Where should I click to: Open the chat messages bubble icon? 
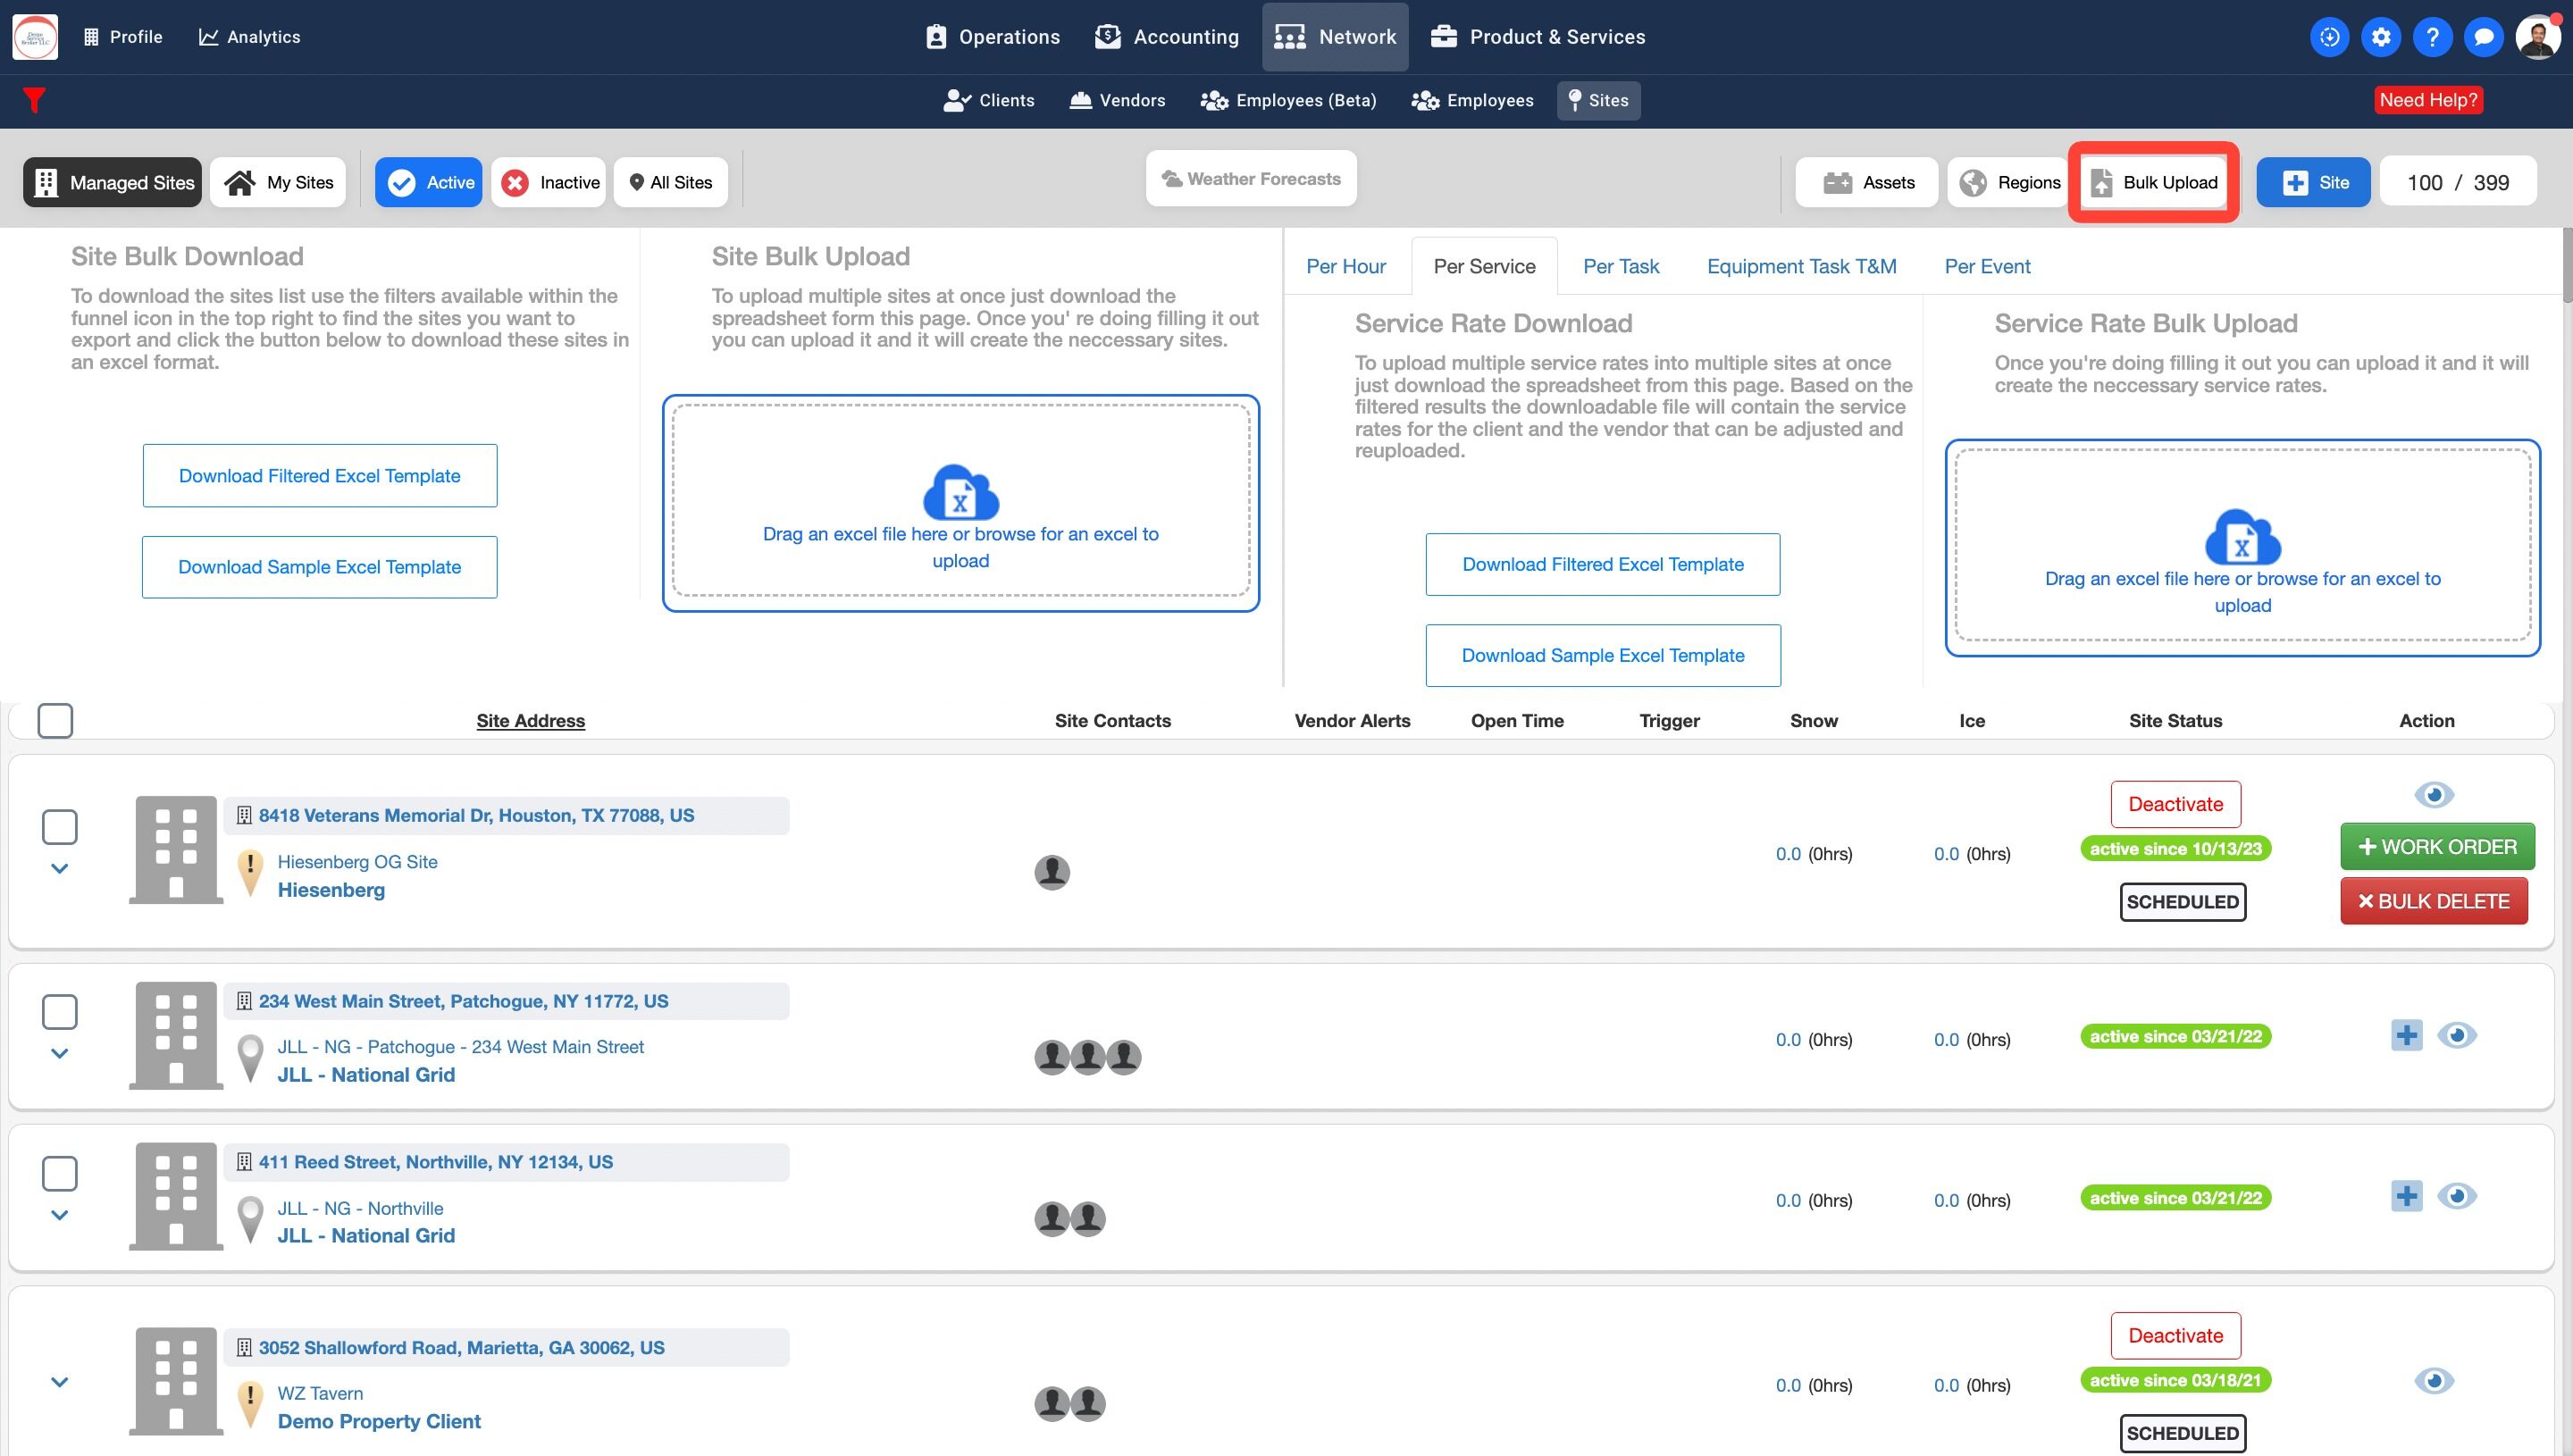point(2483,37)
